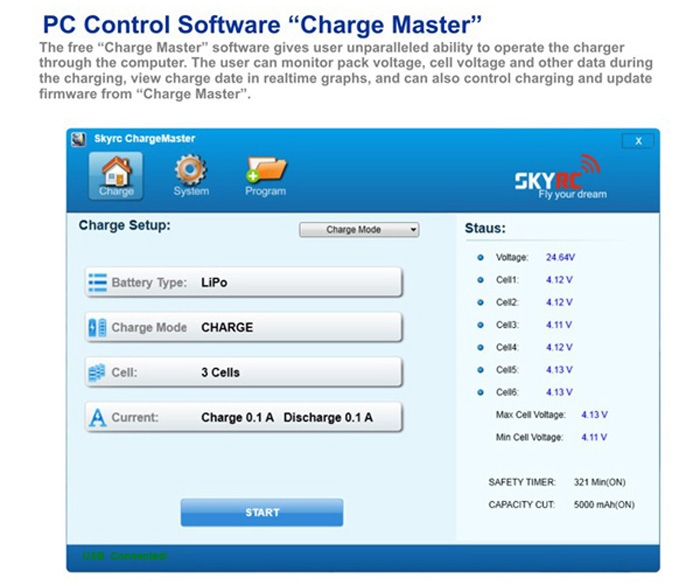
Task: Click the Cell5 status bullet
Action: coord(480,370)
